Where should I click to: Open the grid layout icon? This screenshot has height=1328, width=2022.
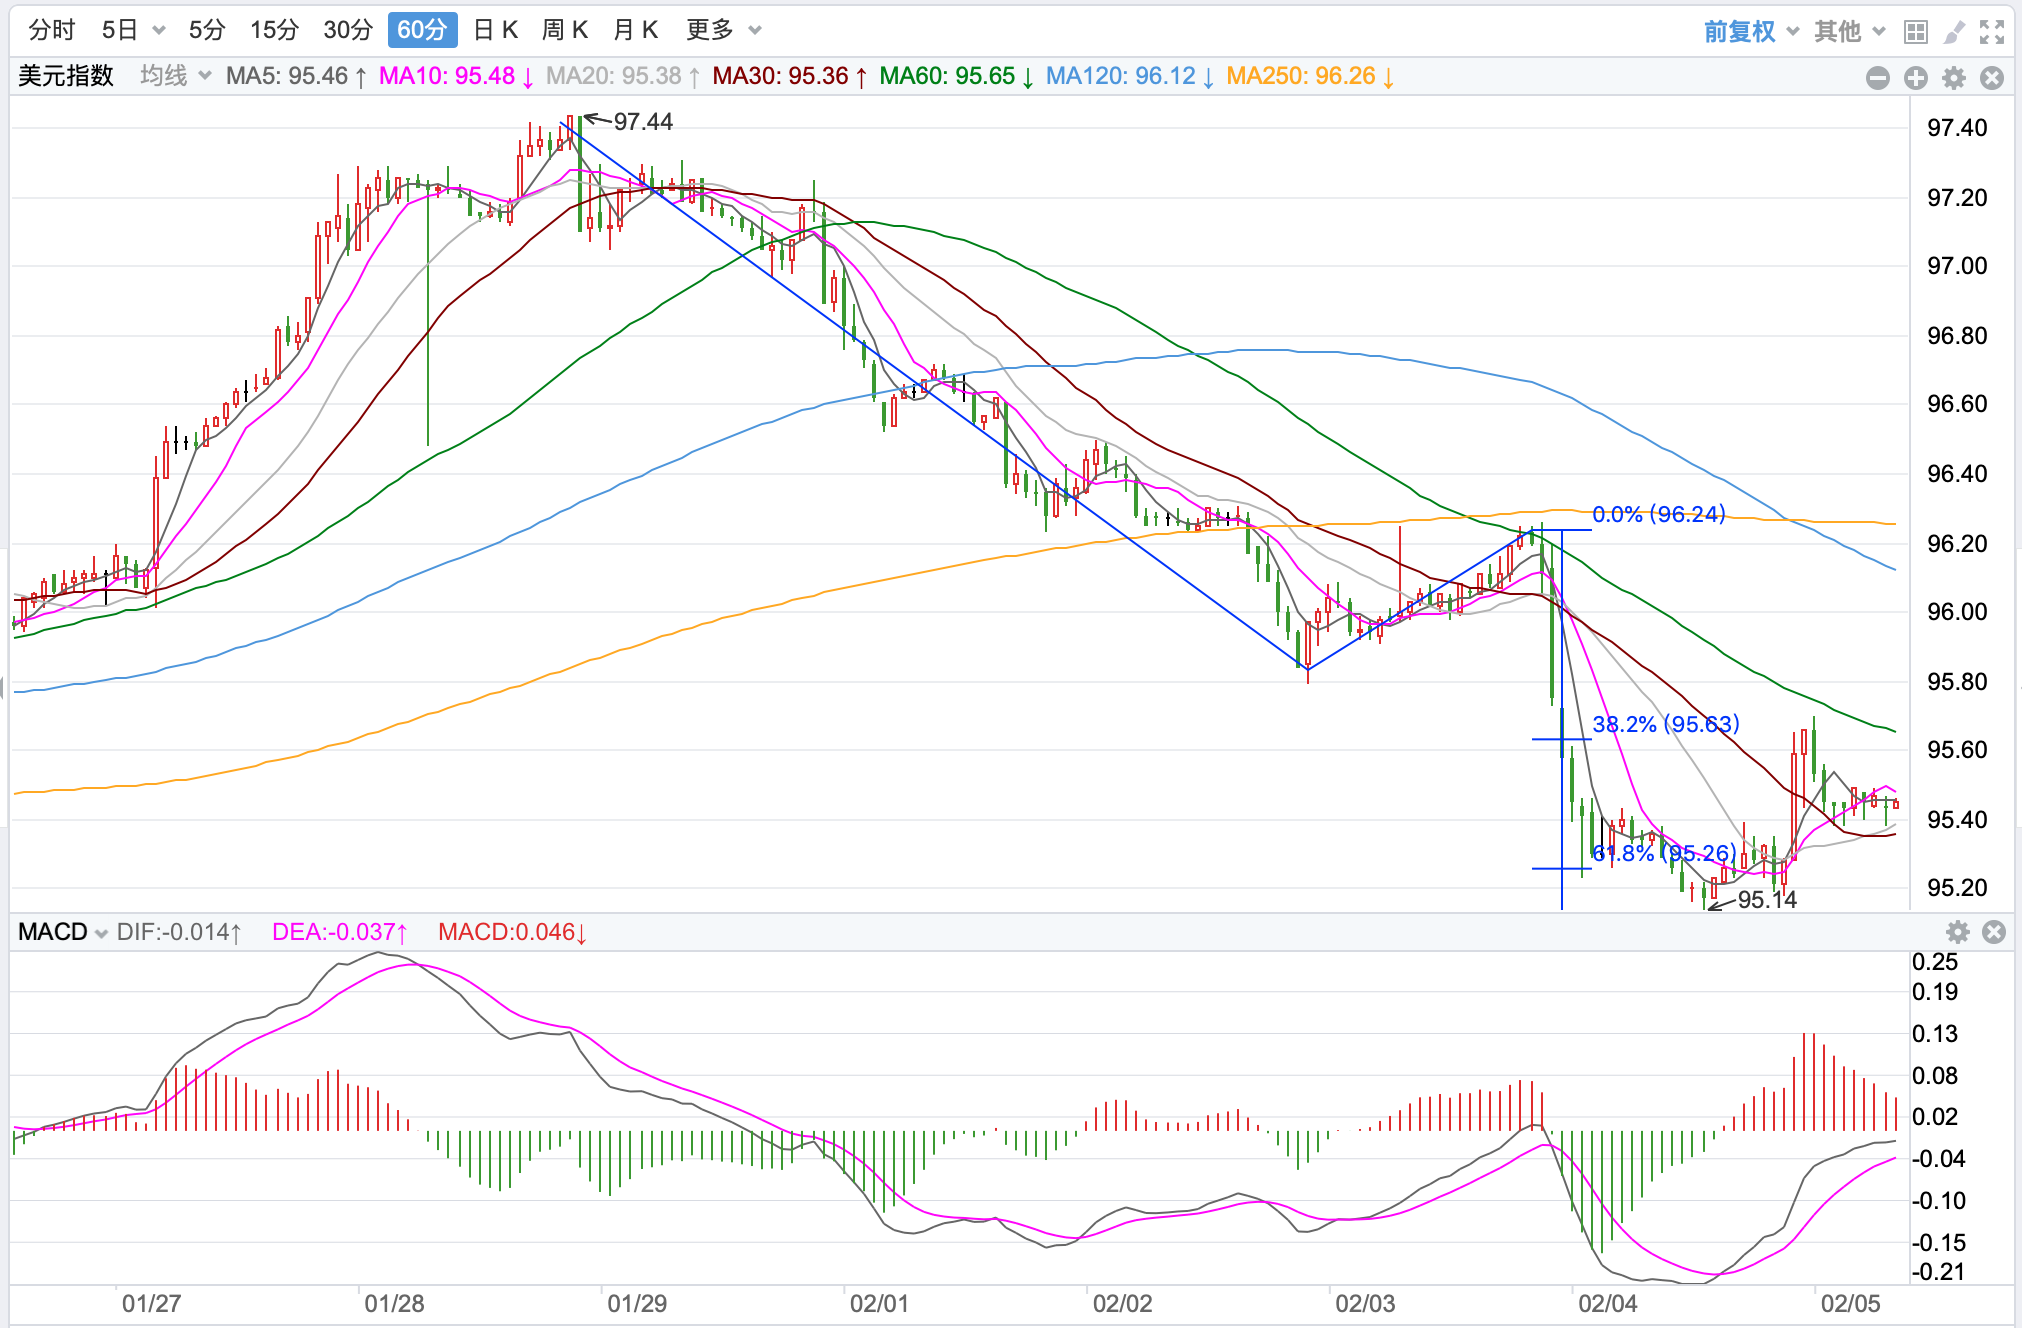point(1915,32)
